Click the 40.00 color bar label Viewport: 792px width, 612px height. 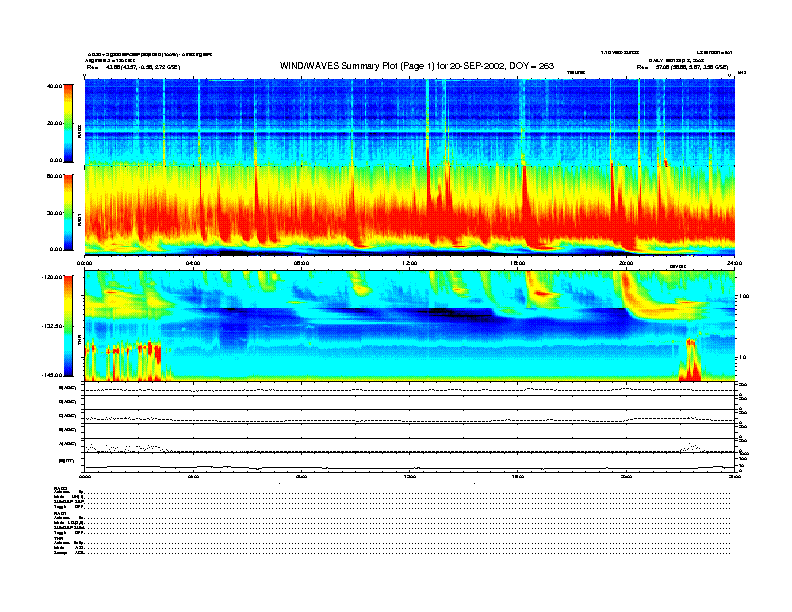(54, 86)
